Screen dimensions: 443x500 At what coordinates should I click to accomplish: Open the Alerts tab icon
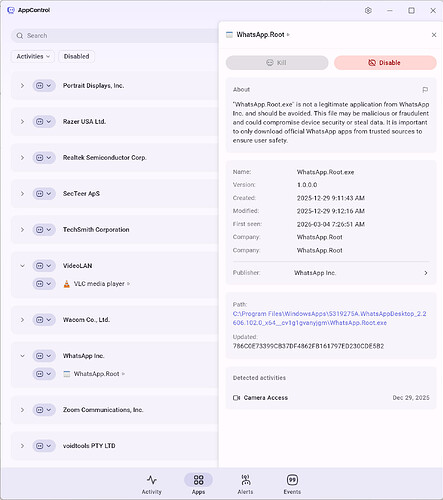[245, 480]
